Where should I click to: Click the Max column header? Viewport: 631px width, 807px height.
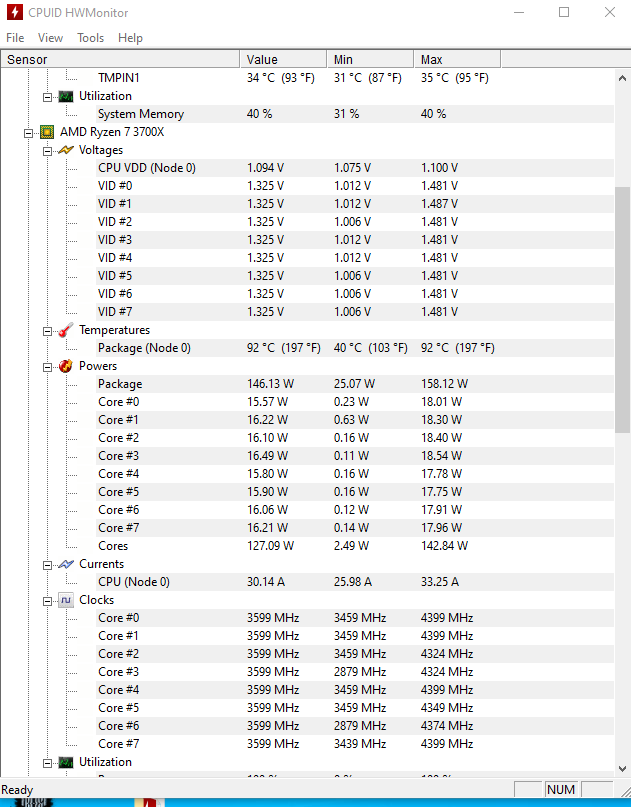click(457, 59)
